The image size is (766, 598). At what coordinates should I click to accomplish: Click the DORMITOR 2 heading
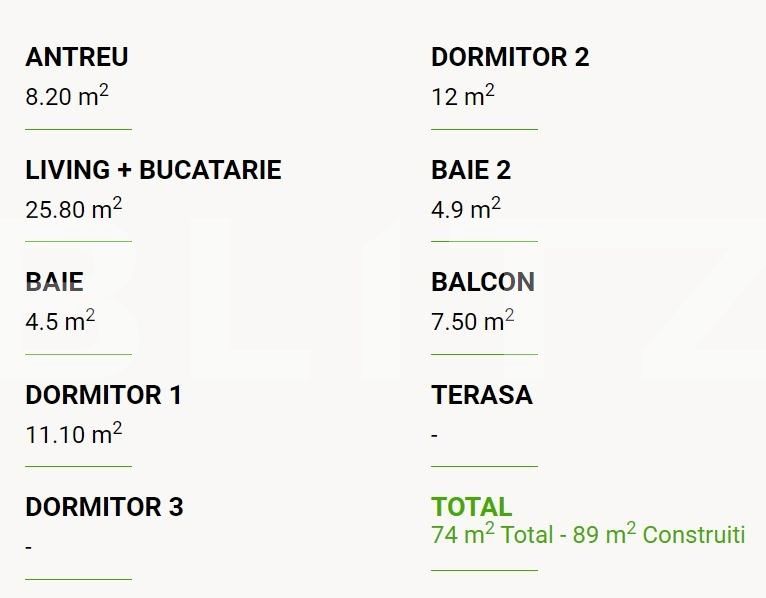coord(510,58)
